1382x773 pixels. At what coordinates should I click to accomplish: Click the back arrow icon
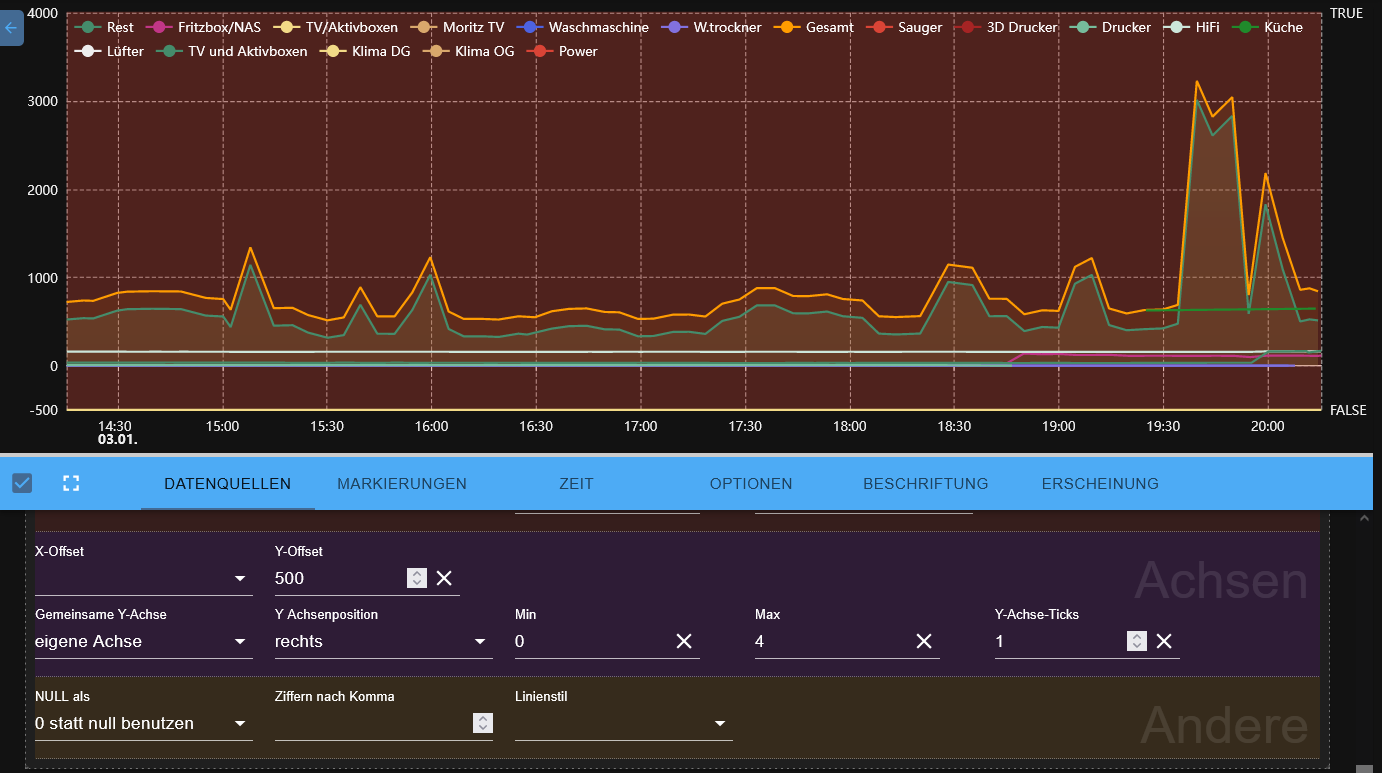11,27
